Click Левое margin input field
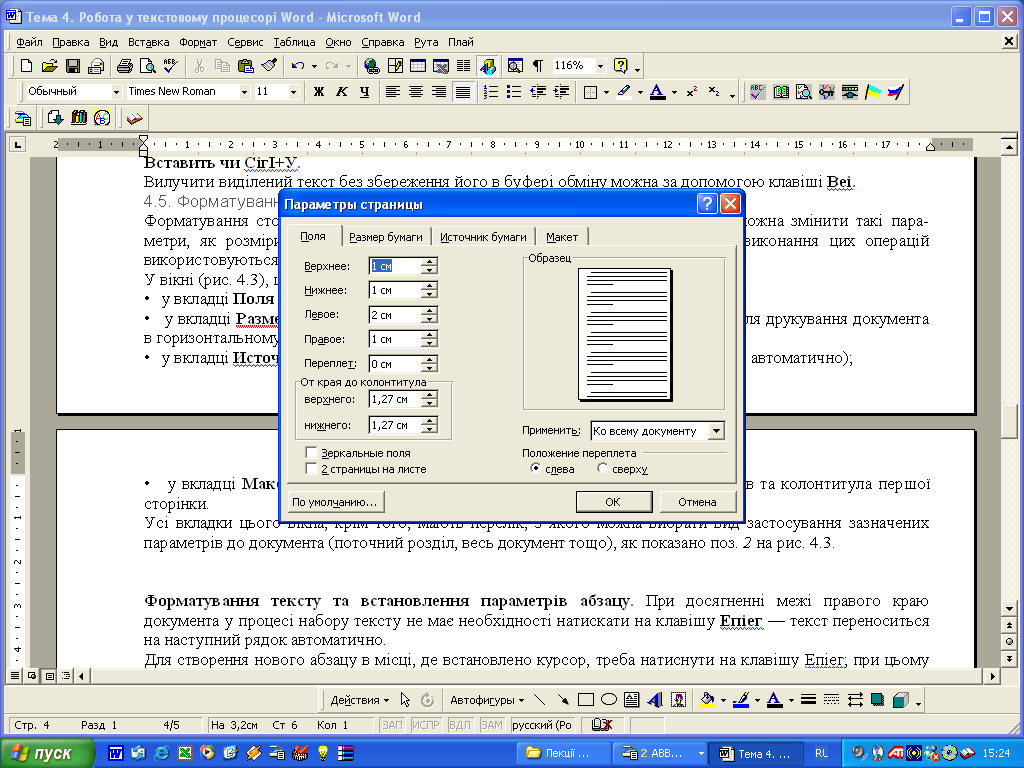1024x768 pixels. point(395,315)
